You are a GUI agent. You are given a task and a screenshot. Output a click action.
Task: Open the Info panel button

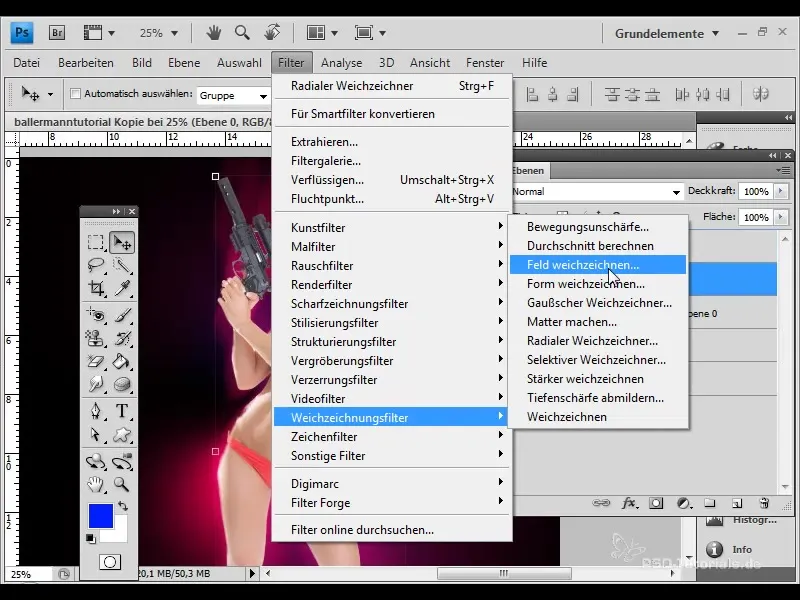click(x=732, y=549)
